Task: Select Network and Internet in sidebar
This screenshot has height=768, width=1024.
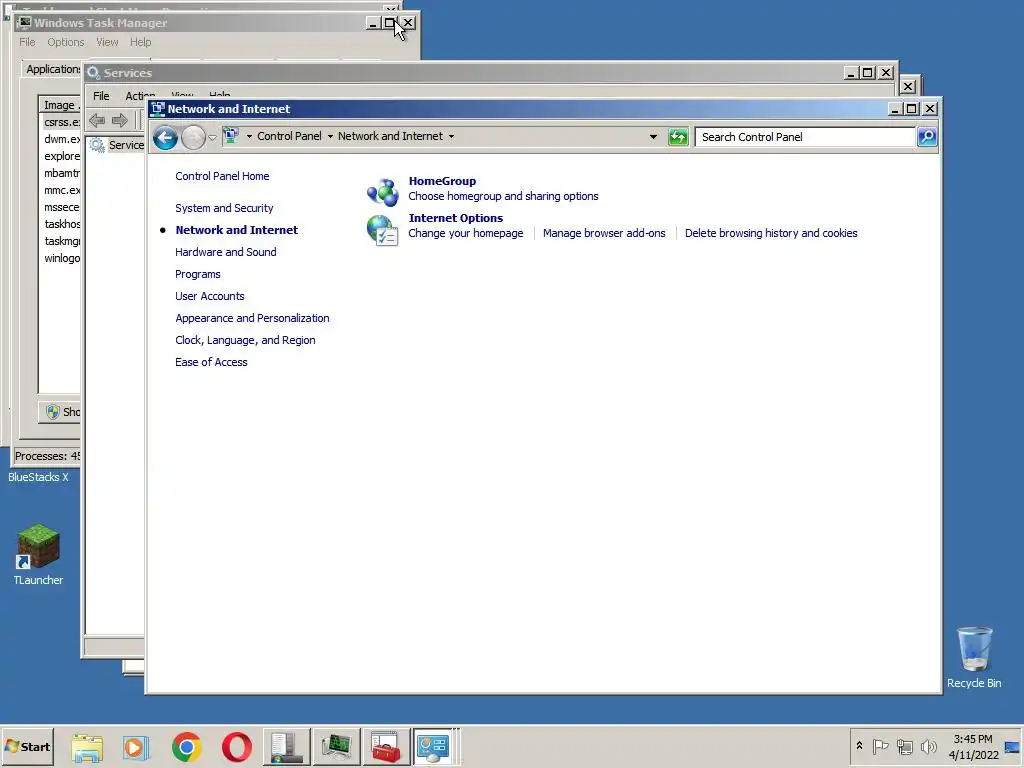Action: 236,230
